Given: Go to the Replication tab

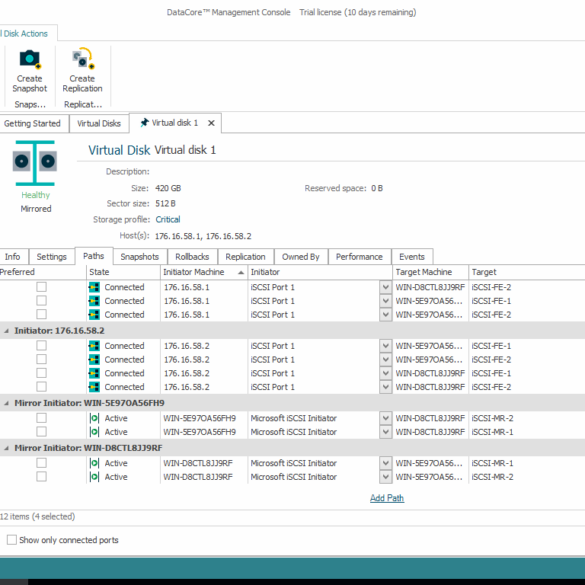Looking at the screenshot, I should point(245,257).
